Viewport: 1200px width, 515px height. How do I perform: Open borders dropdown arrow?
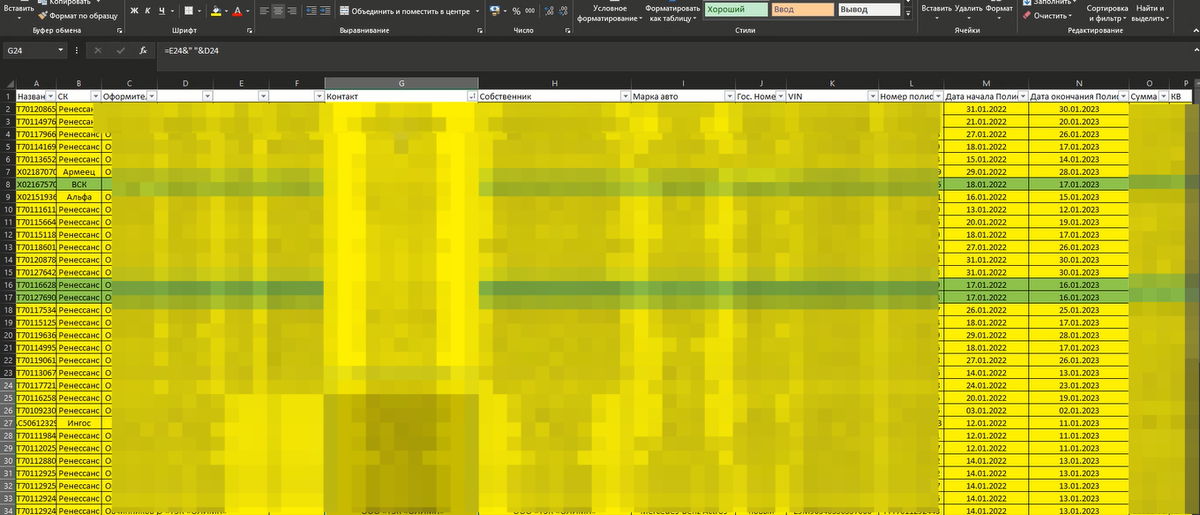pyautogui.click(x=199, y=11)
